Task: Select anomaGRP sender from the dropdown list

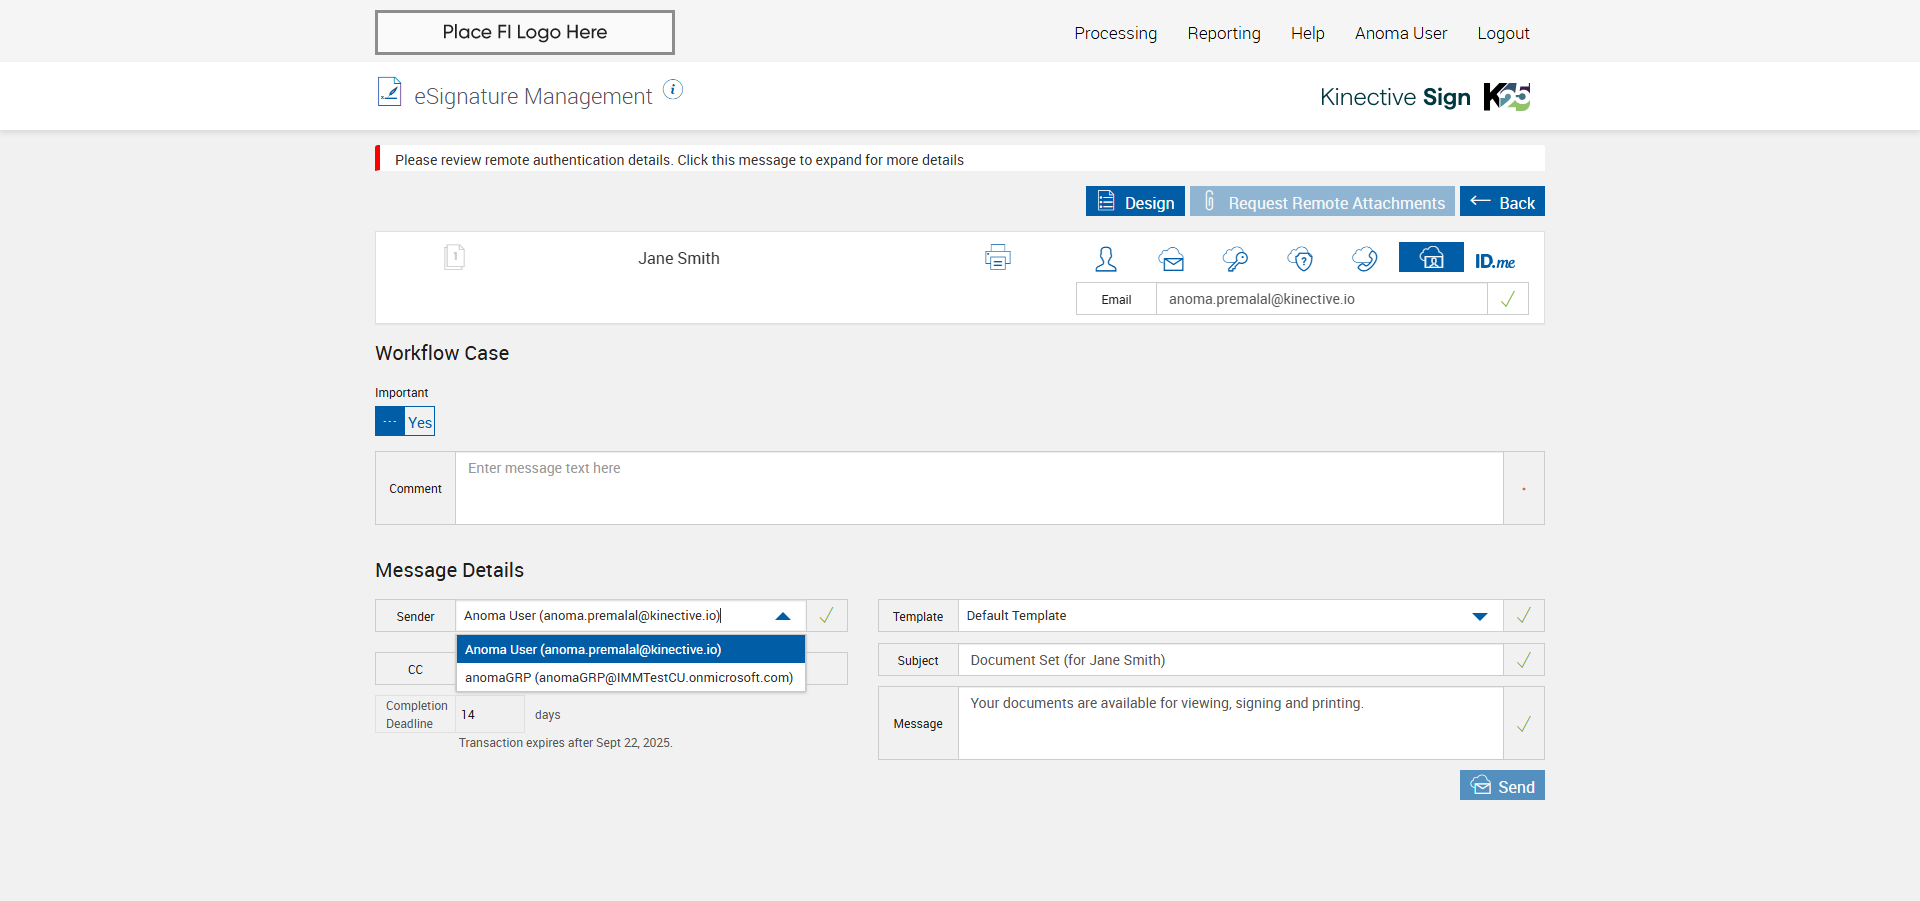Action: click(629, 678)
